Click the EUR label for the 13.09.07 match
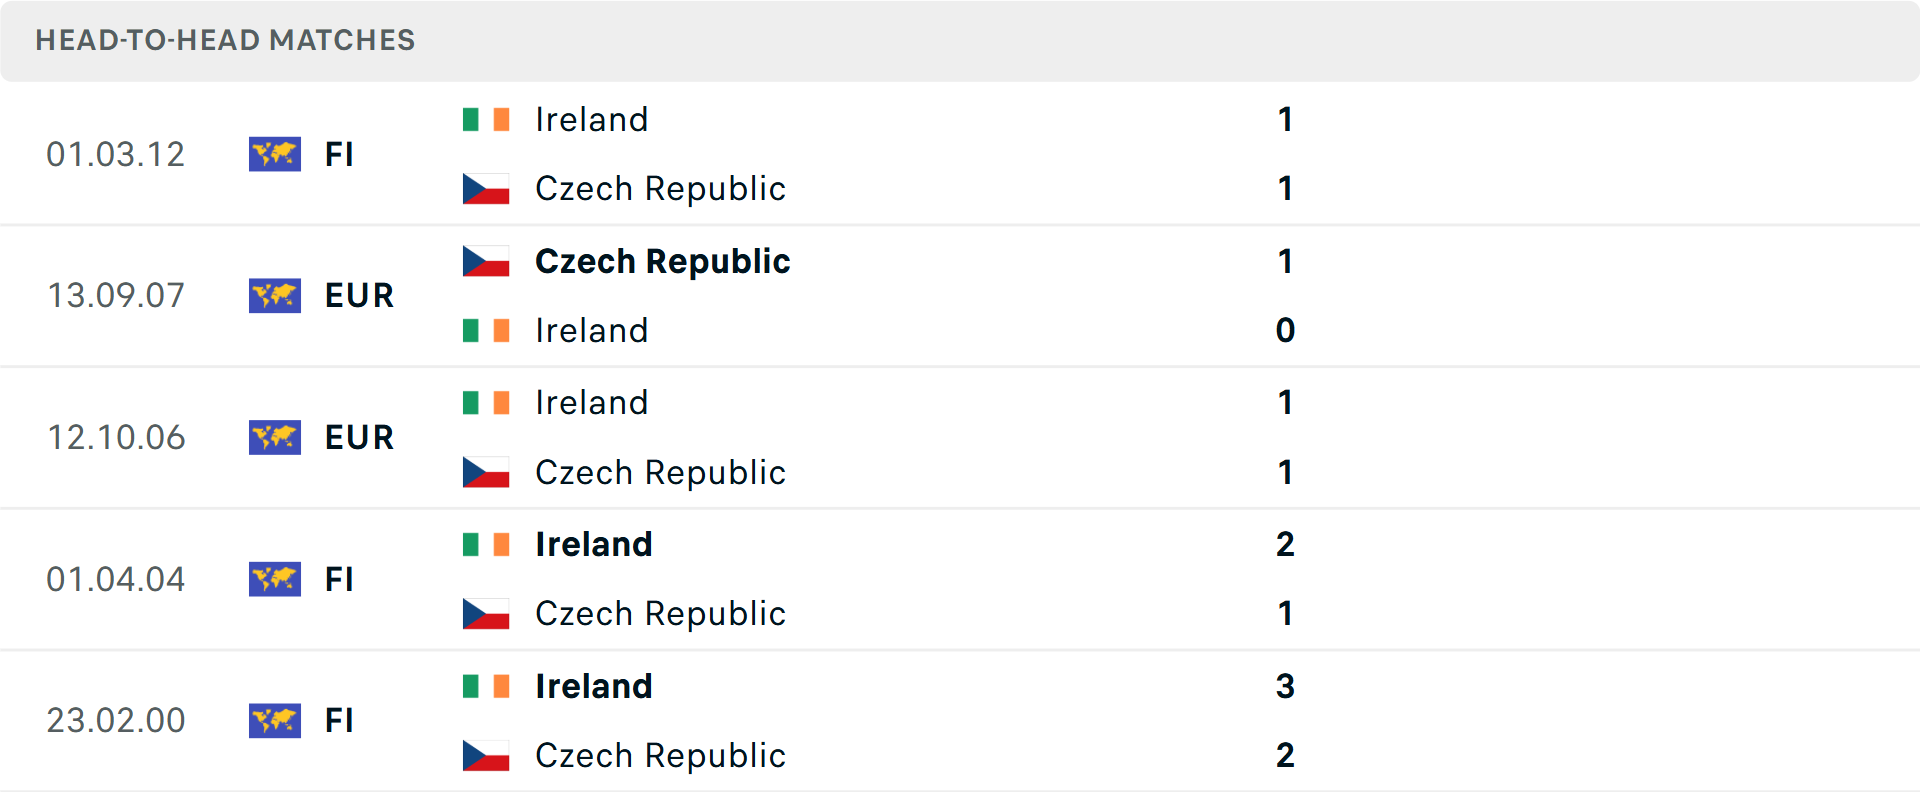This screenshot has height=792, width=1920. pos(358,295)
